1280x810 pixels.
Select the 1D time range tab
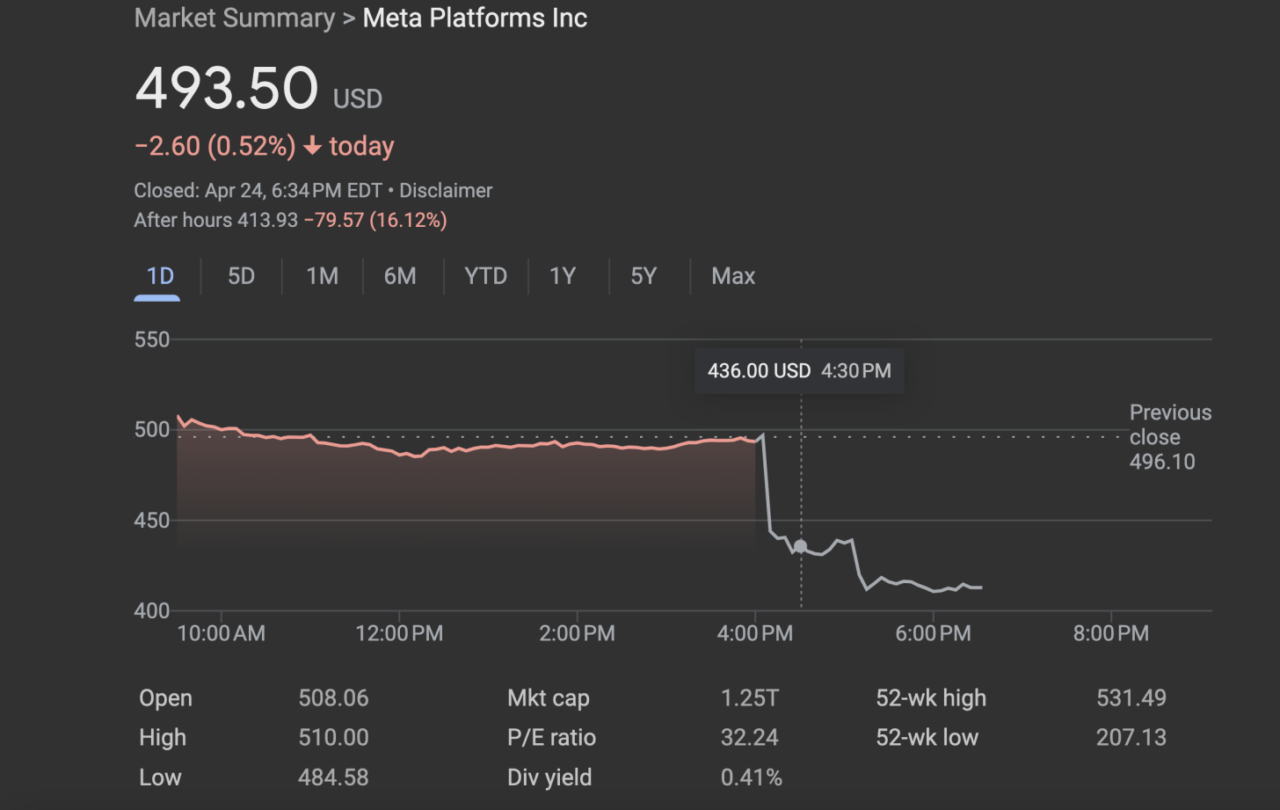(x=160, y=276)
